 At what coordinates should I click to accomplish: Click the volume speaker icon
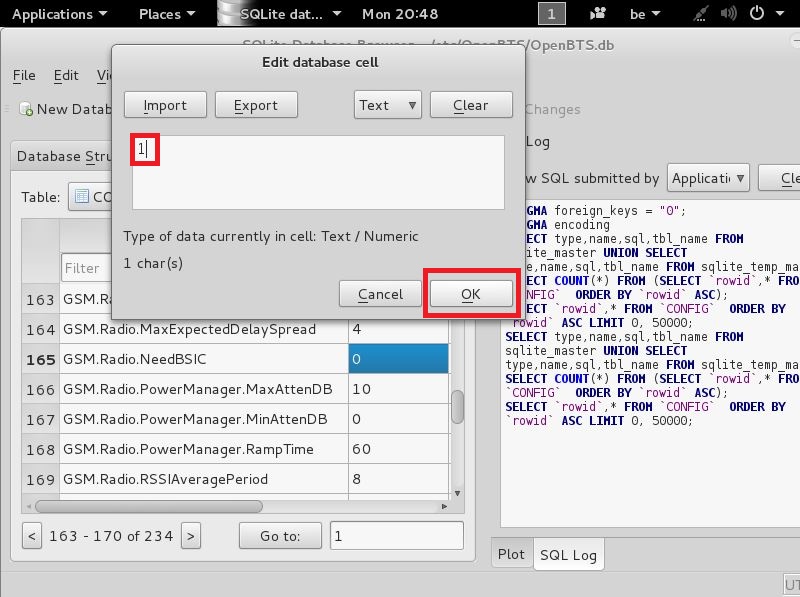[728, 14]
